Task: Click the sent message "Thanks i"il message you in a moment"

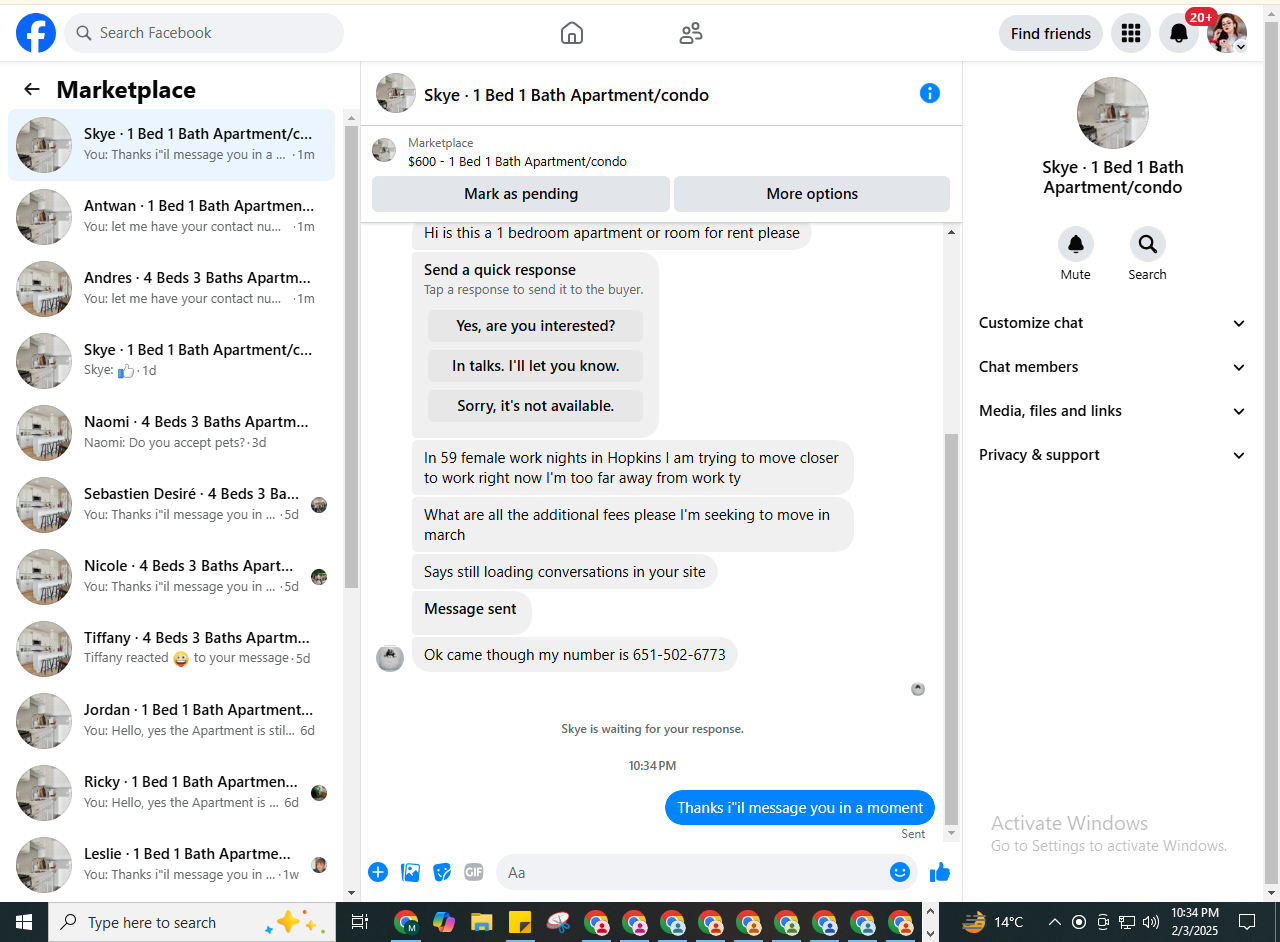Action: tap(800, 808)
